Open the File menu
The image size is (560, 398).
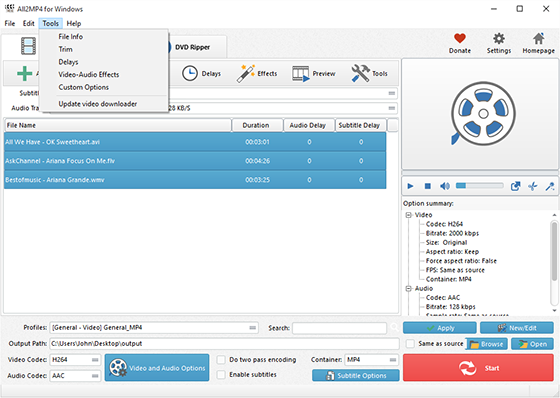[10, 23]
